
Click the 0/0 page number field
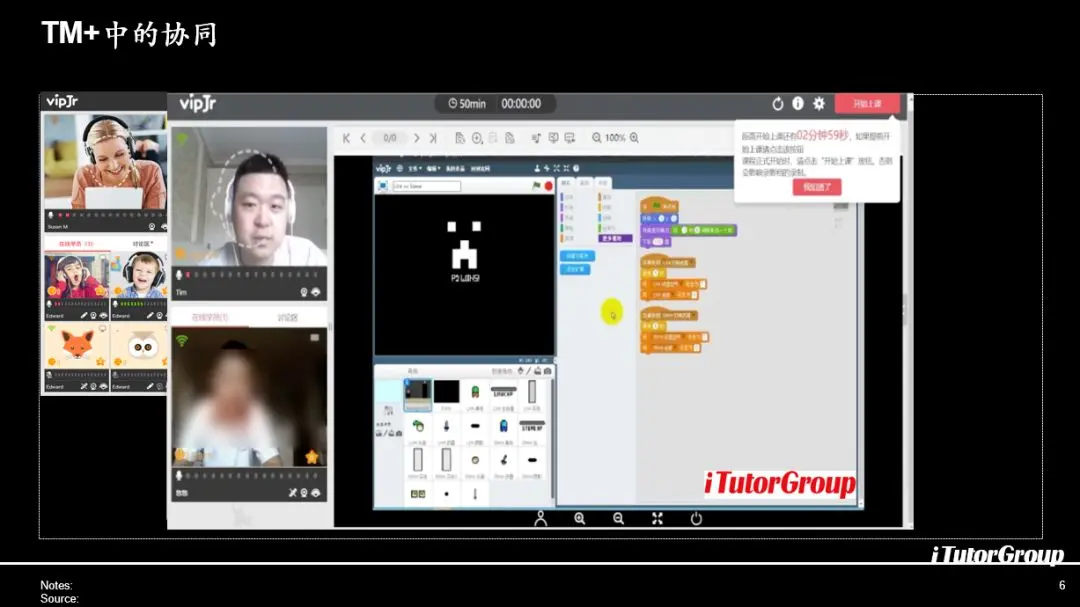390,138
